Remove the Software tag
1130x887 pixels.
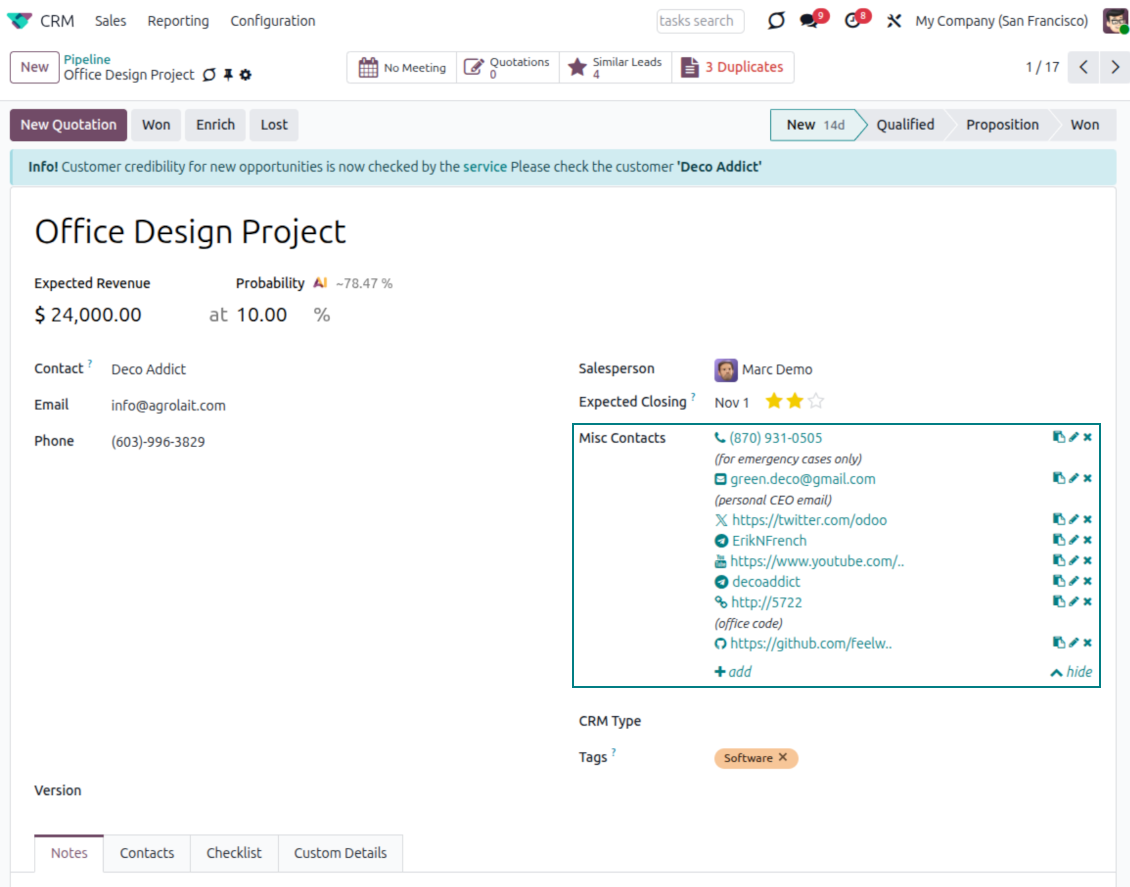[x=783, y=758]
